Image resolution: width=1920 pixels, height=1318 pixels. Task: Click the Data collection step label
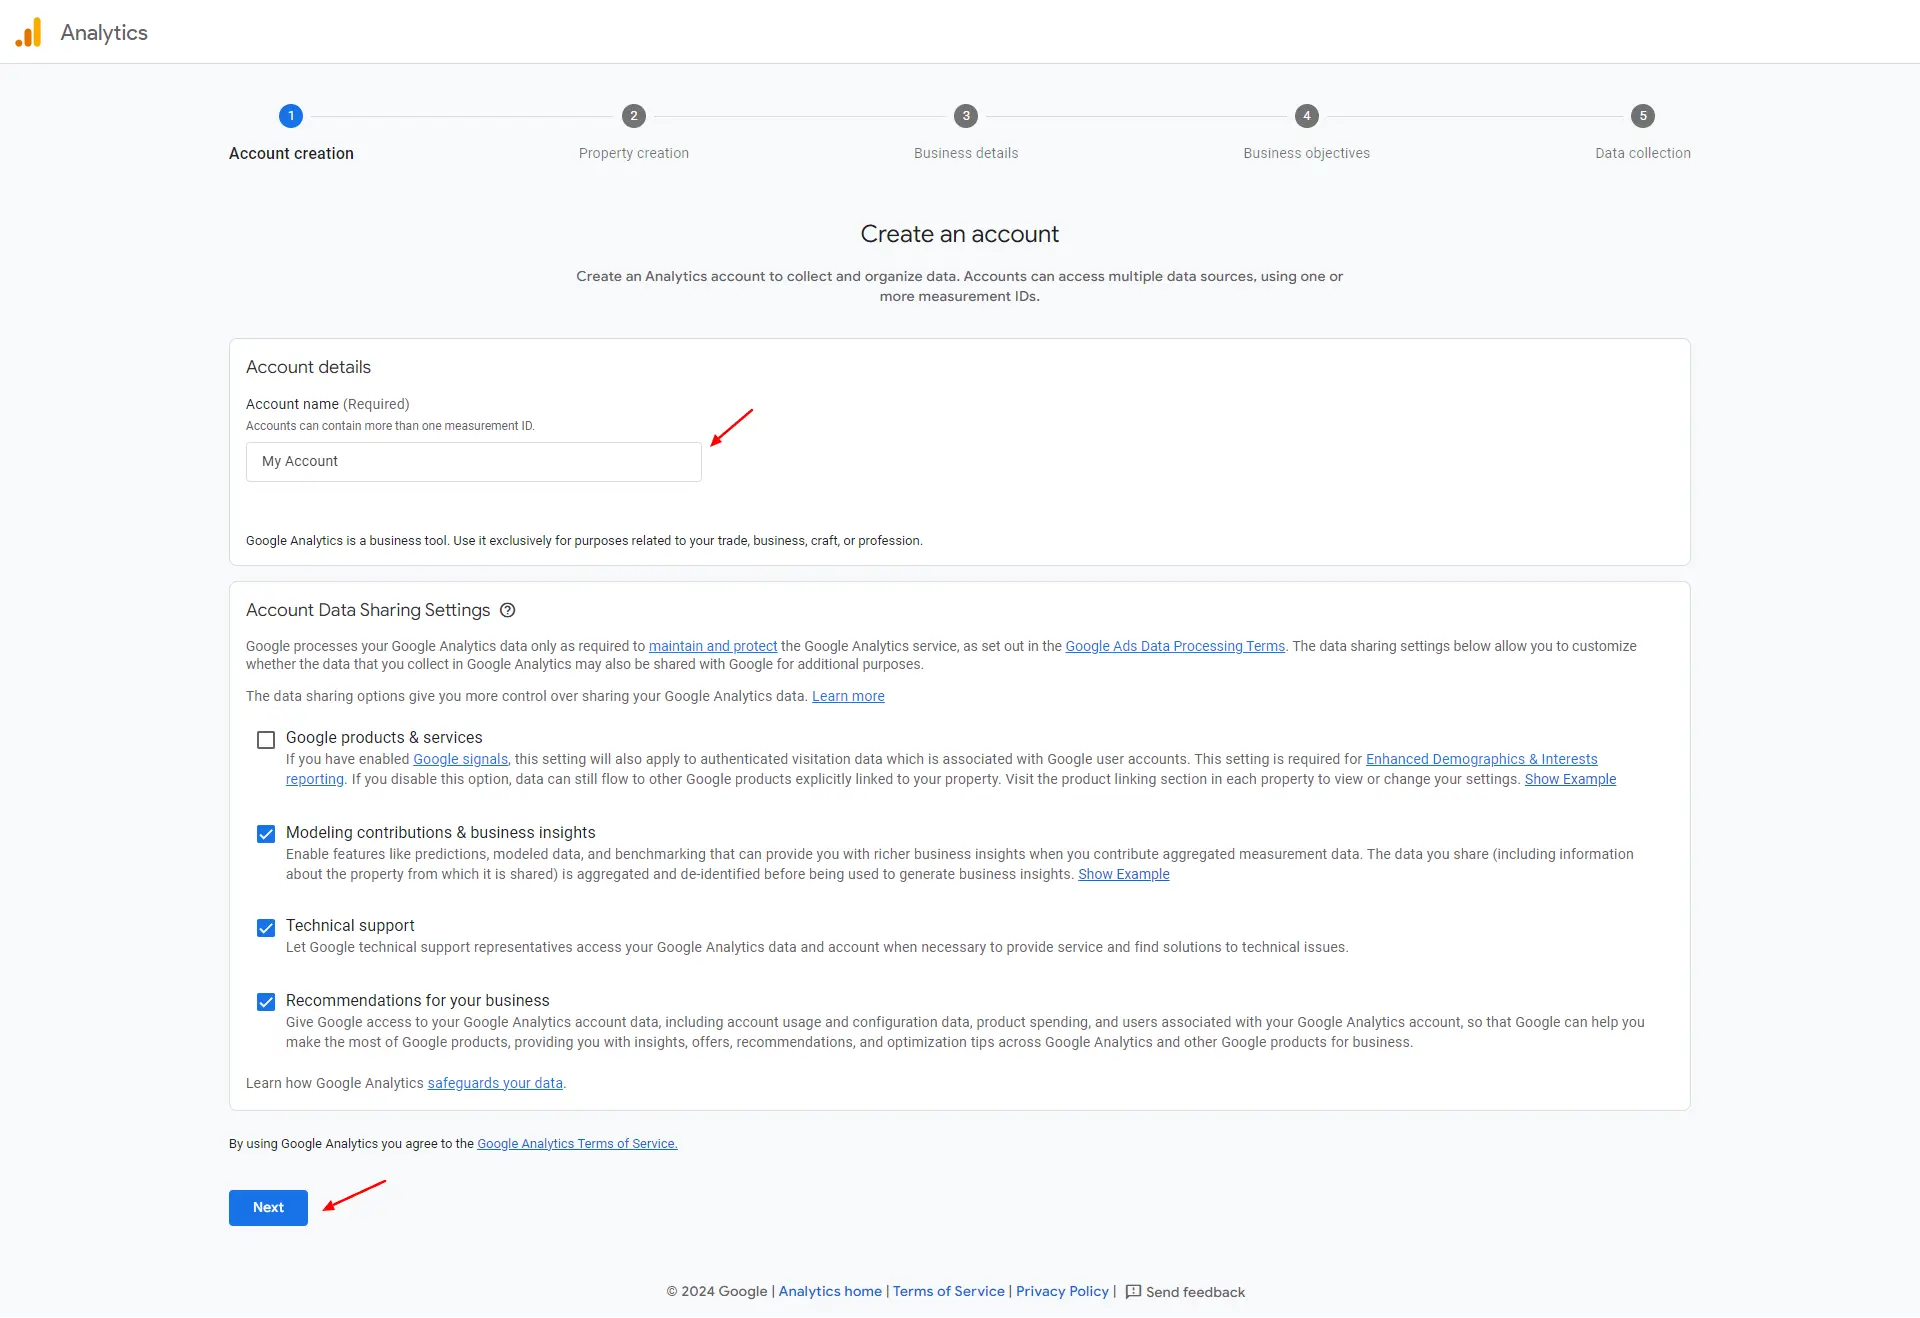(1643, 153)
